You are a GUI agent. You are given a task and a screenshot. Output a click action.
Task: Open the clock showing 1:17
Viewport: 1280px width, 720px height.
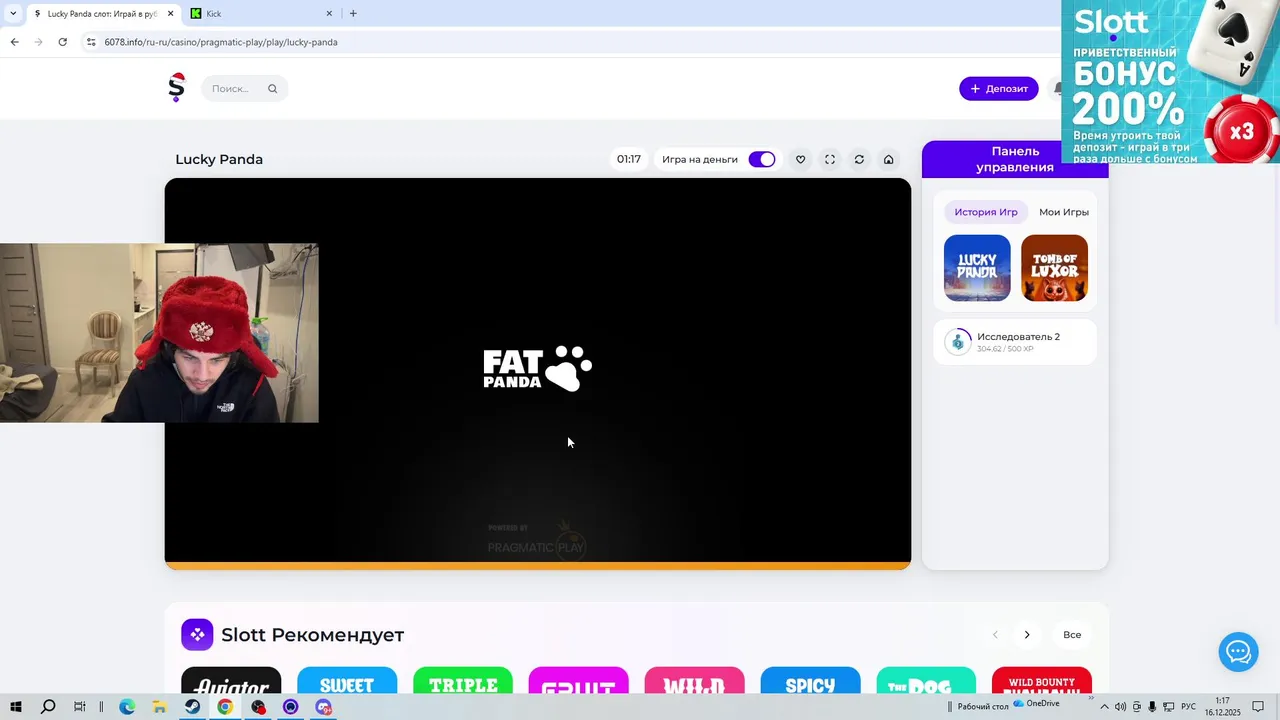click(x=1222, y=707)
